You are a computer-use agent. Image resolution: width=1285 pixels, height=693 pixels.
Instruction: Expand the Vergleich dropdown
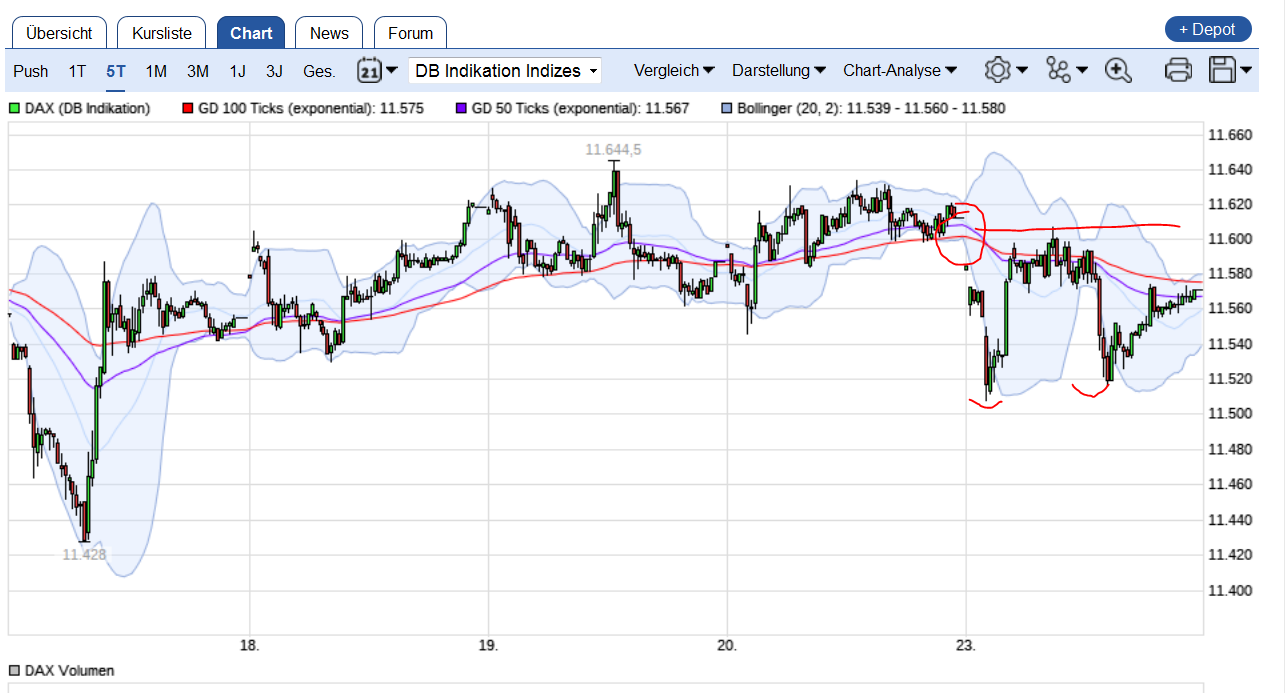674,71
